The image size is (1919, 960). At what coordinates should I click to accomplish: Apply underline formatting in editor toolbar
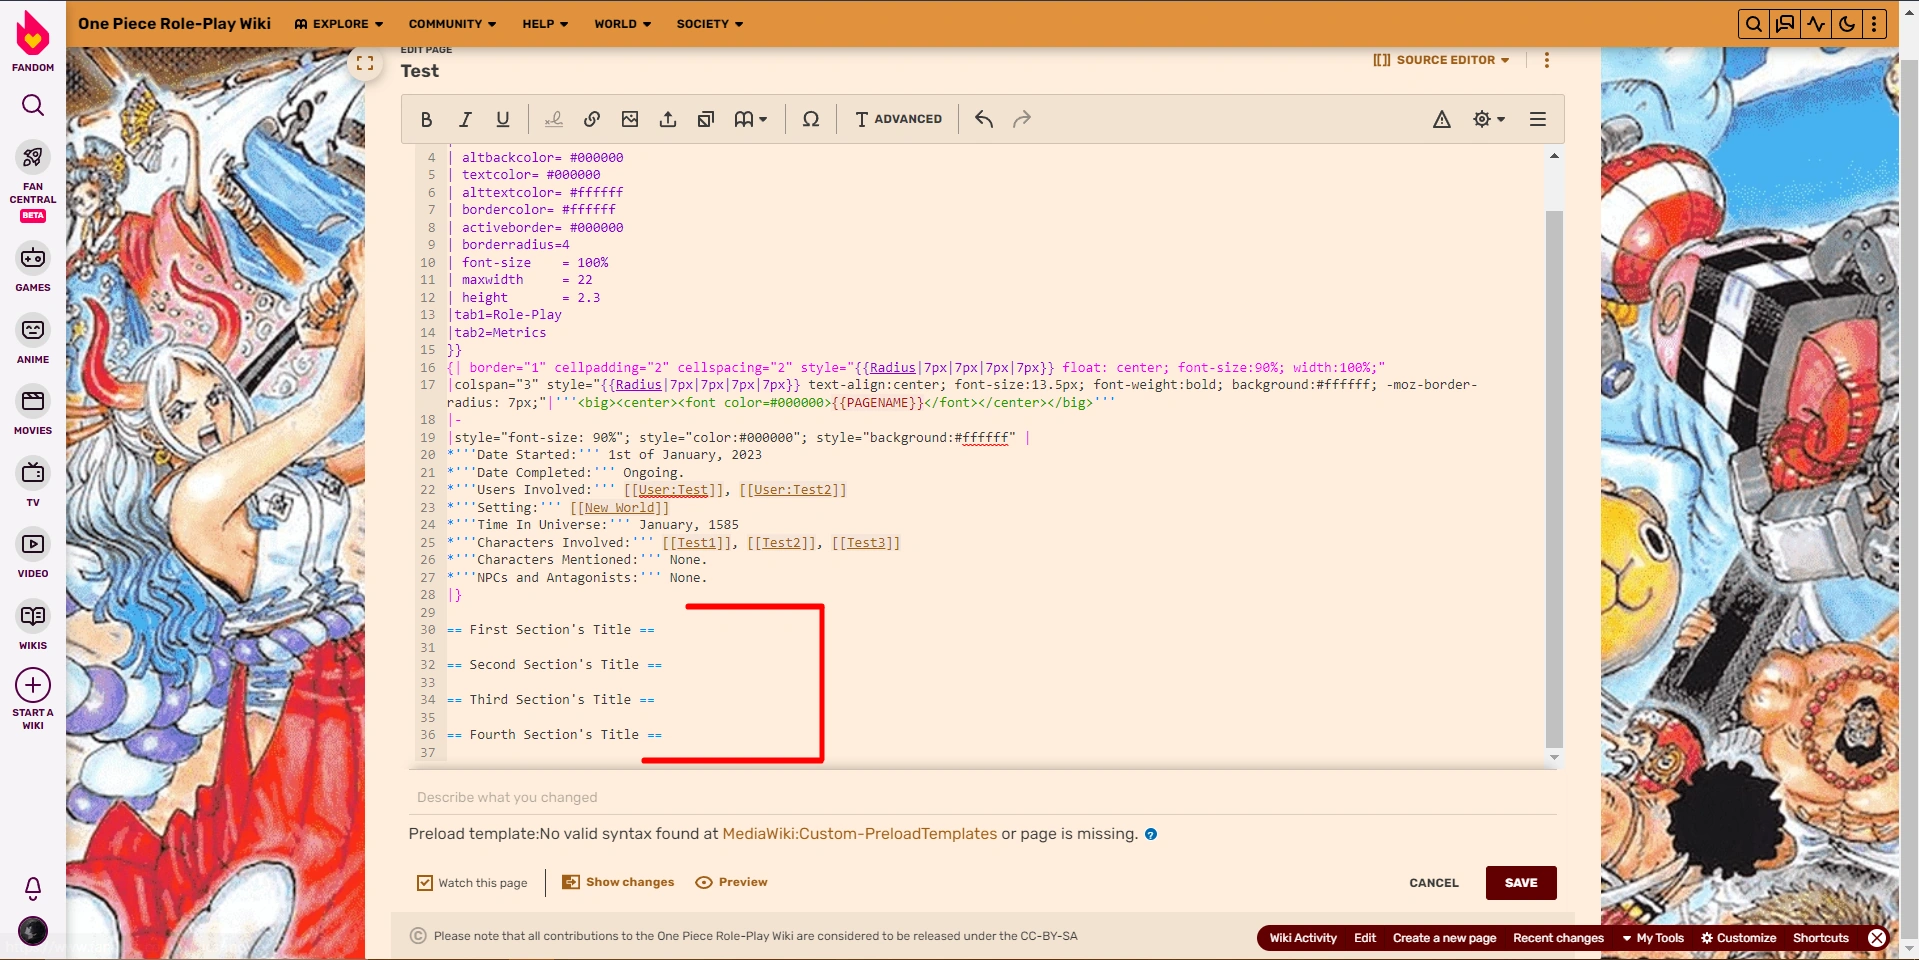point(503,119)
